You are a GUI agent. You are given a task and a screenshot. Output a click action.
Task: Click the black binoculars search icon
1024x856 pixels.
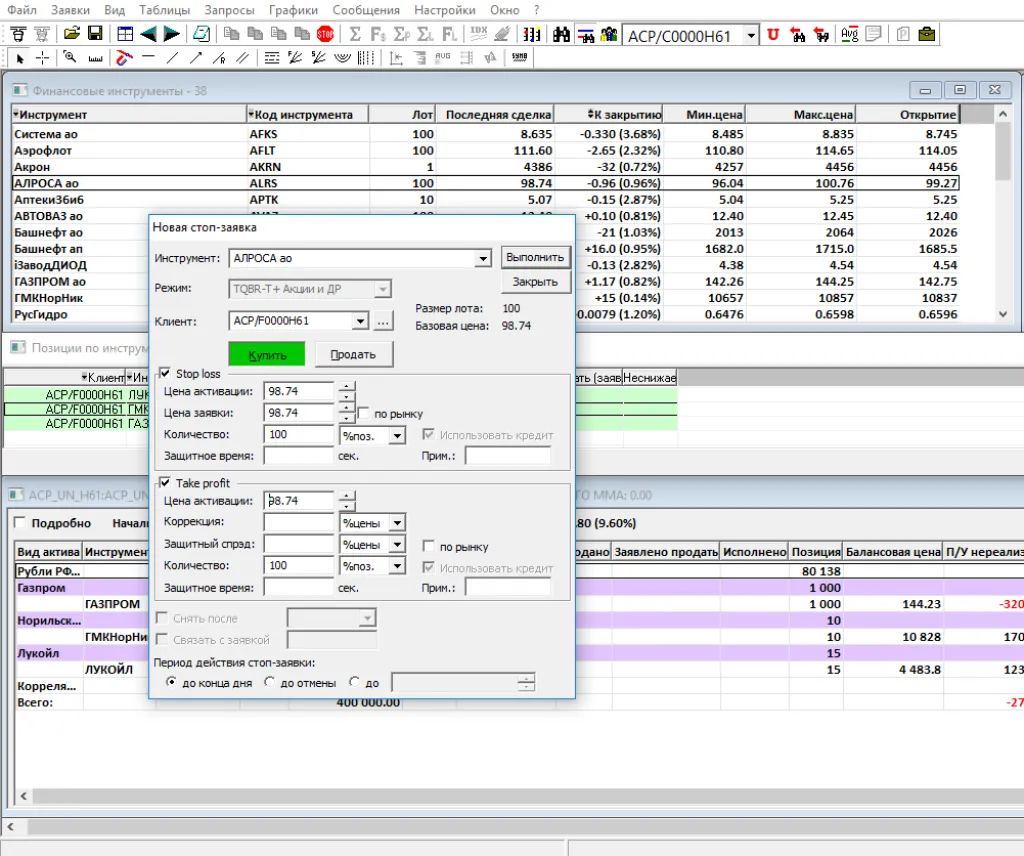562,35
